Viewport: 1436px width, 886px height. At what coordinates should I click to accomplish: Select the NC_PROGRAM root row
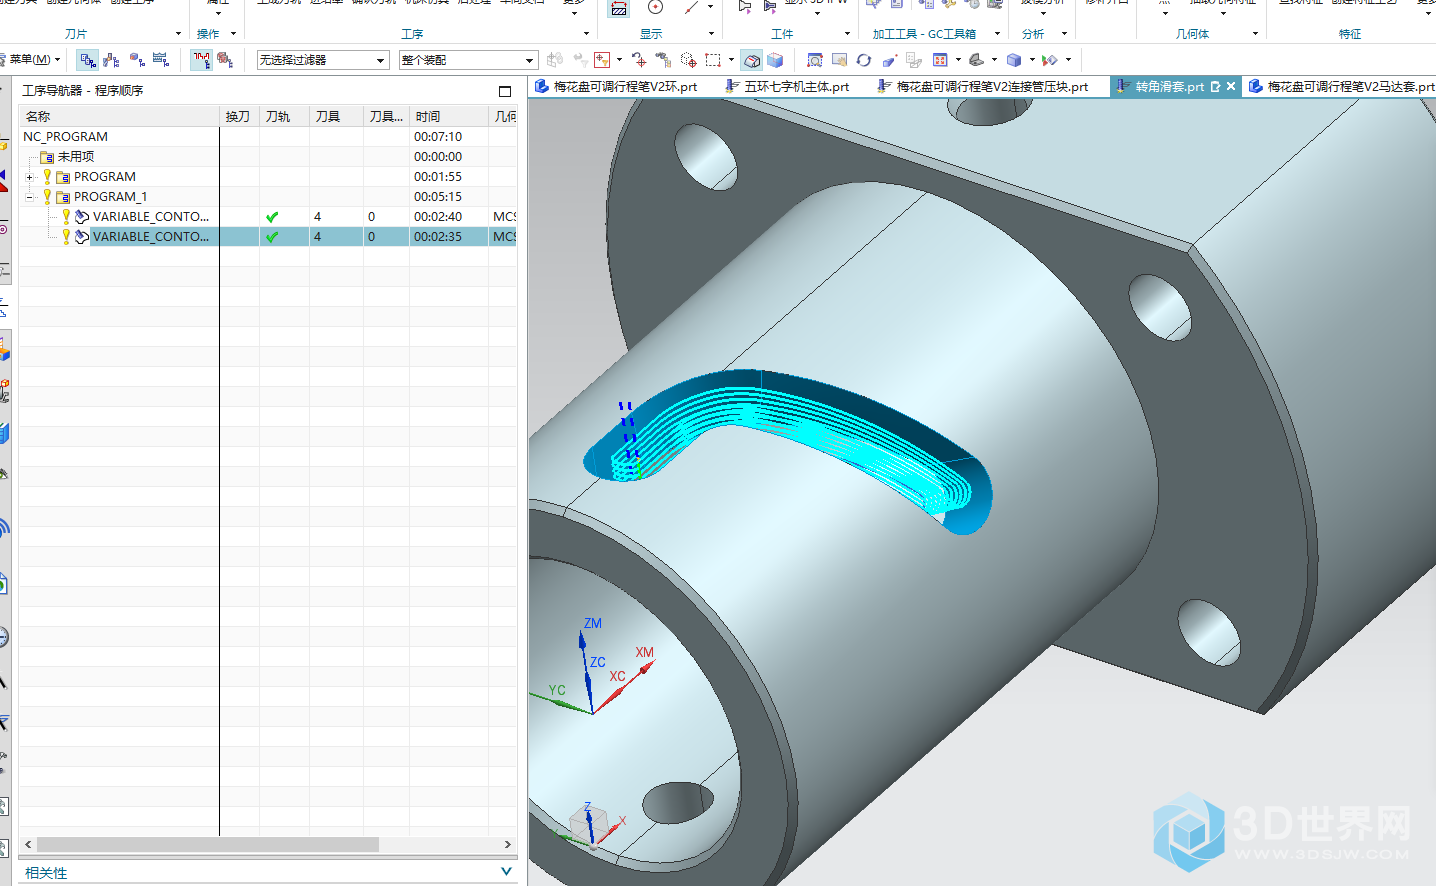[268, 137]
